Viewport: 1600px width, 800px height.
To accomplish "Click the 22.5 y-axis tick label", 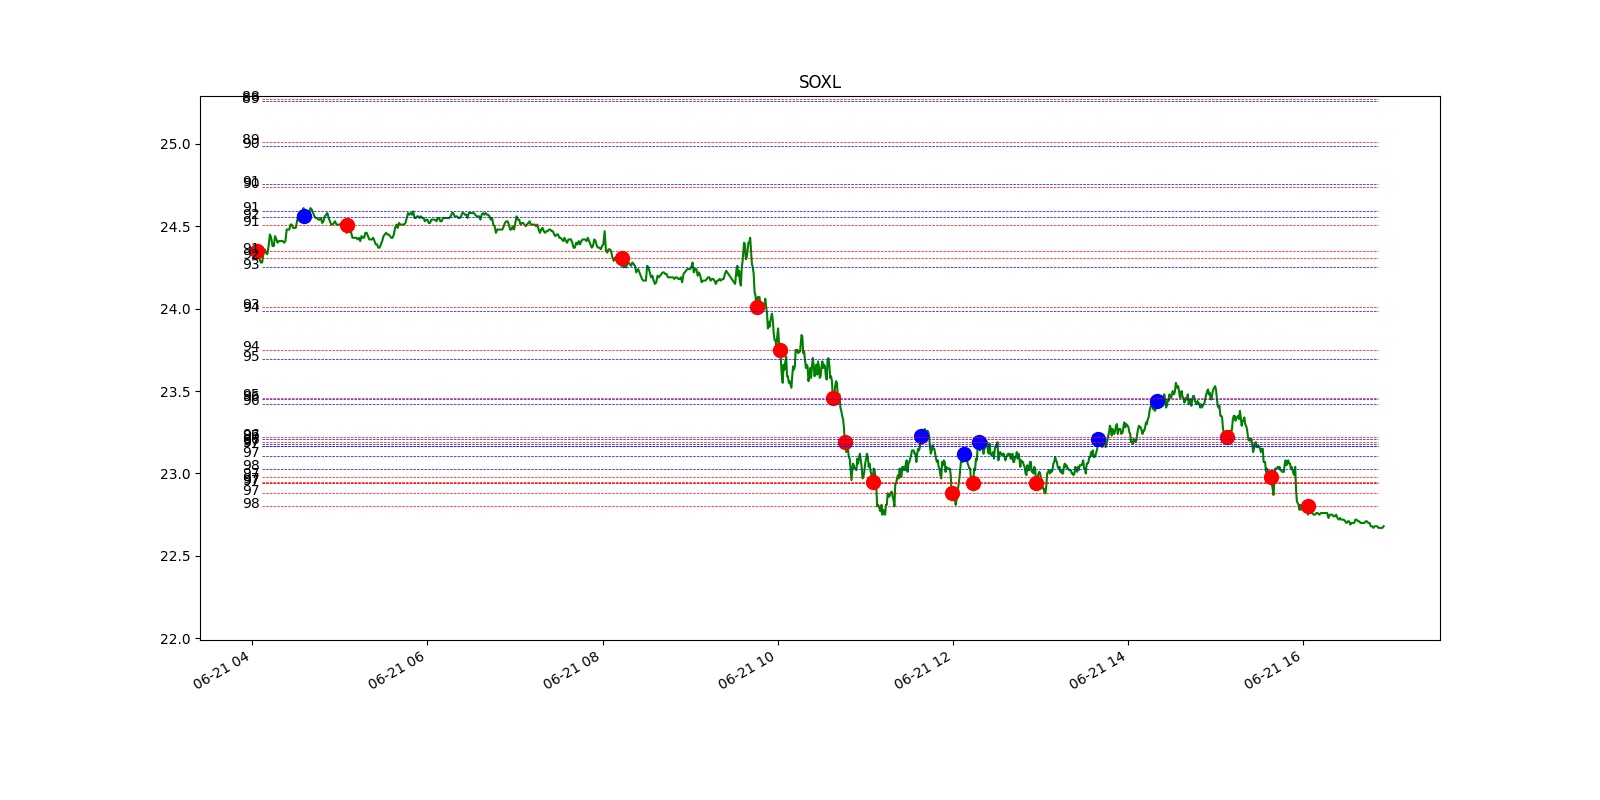I will [174, 556].
